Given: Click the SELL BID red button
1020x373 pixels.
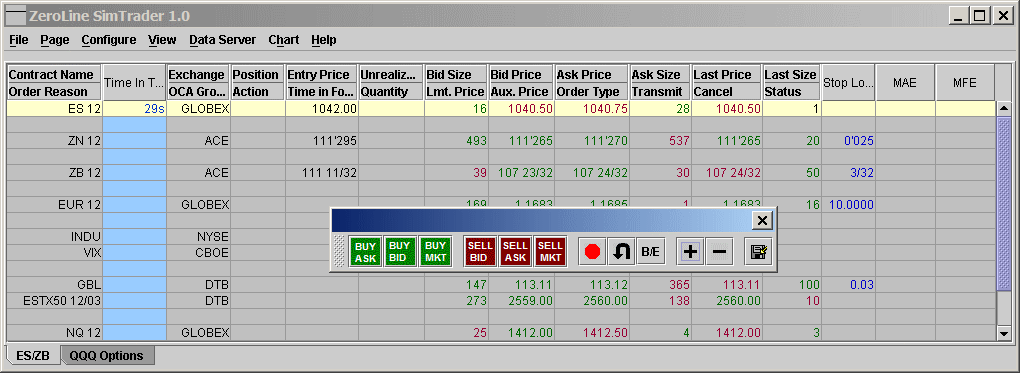Looking at the screenshot, I should pos(480,252).
